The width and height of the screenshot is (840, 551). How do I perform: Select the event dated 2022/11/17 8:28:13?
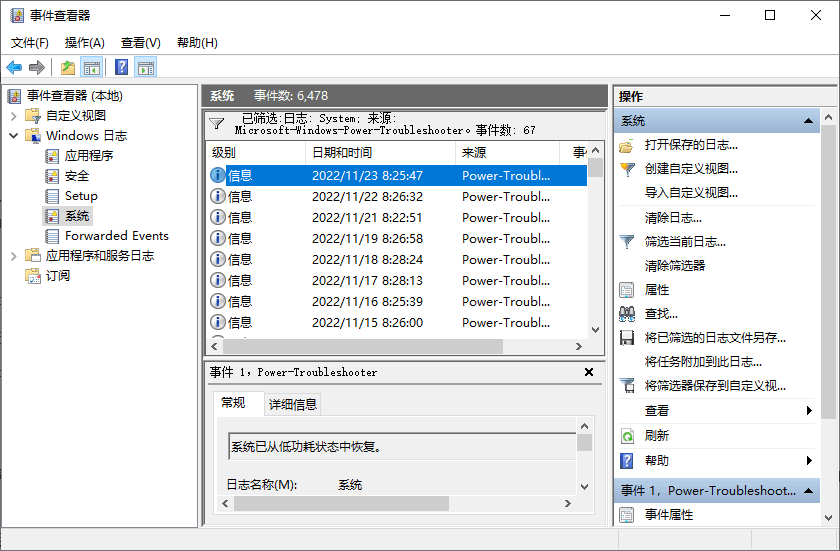397,281
